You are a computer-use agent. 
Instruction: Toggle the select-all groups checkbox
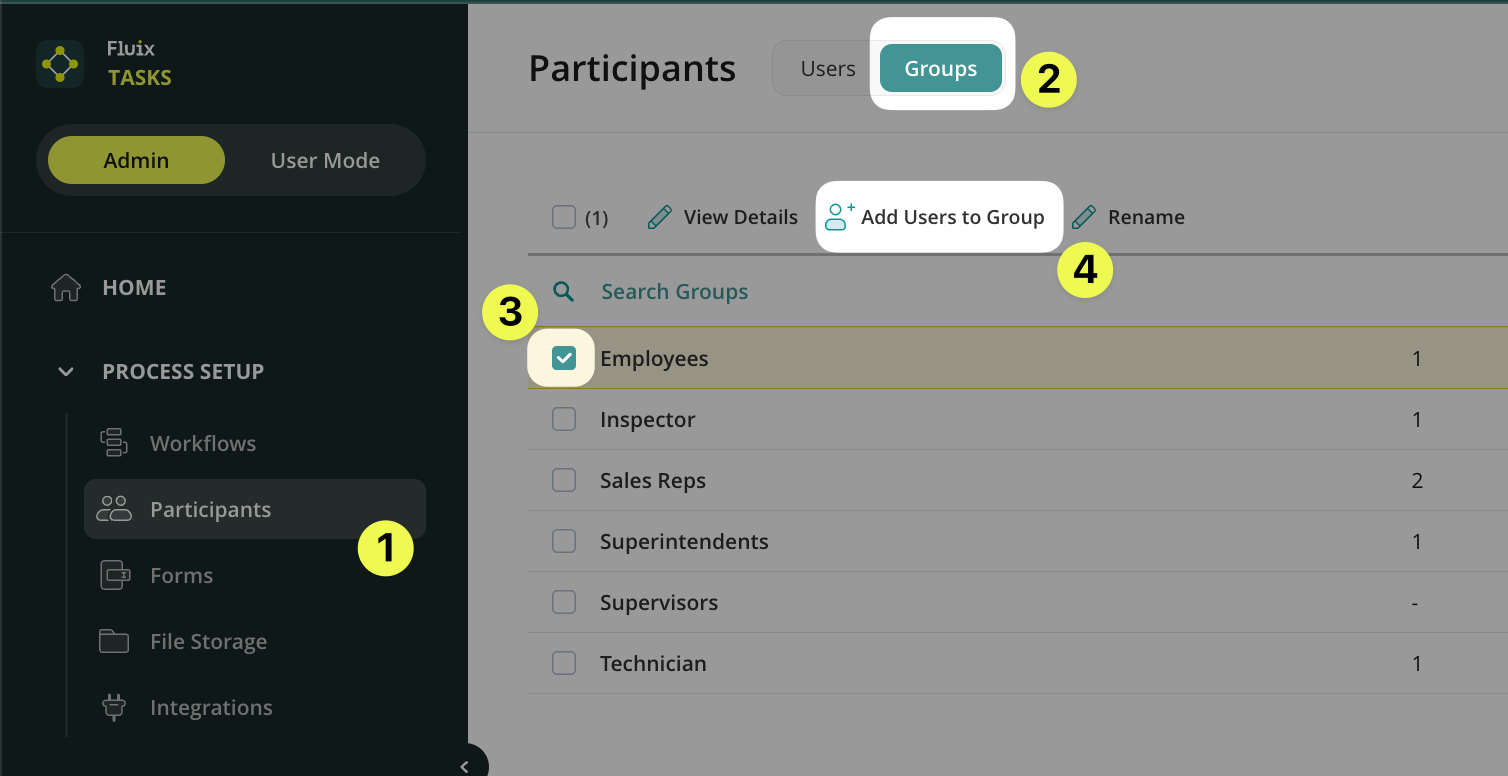click(x=564, y=217)
